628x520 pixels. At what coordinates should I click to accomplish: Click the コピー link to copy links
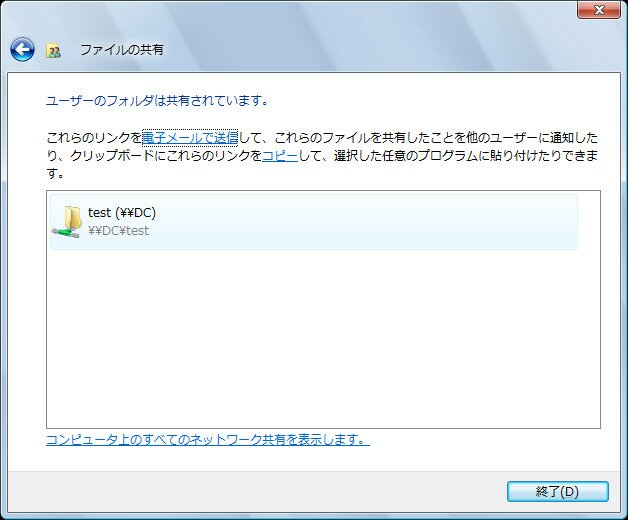280,155
